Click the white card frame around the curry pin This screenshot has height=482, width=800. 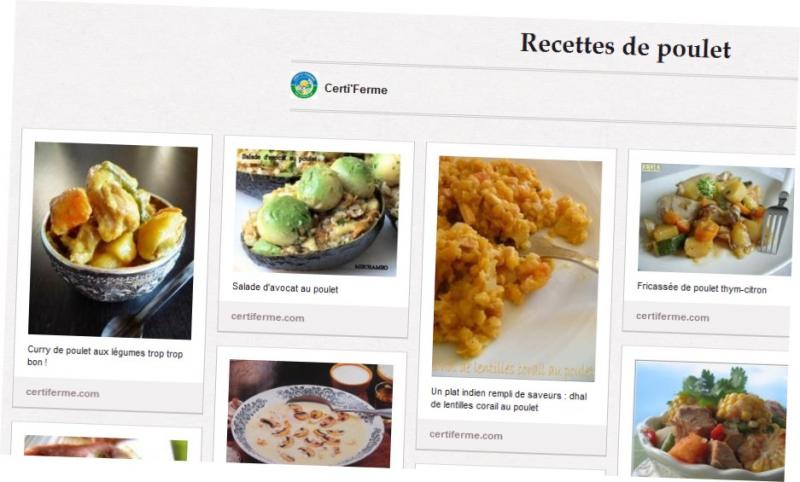110,271
